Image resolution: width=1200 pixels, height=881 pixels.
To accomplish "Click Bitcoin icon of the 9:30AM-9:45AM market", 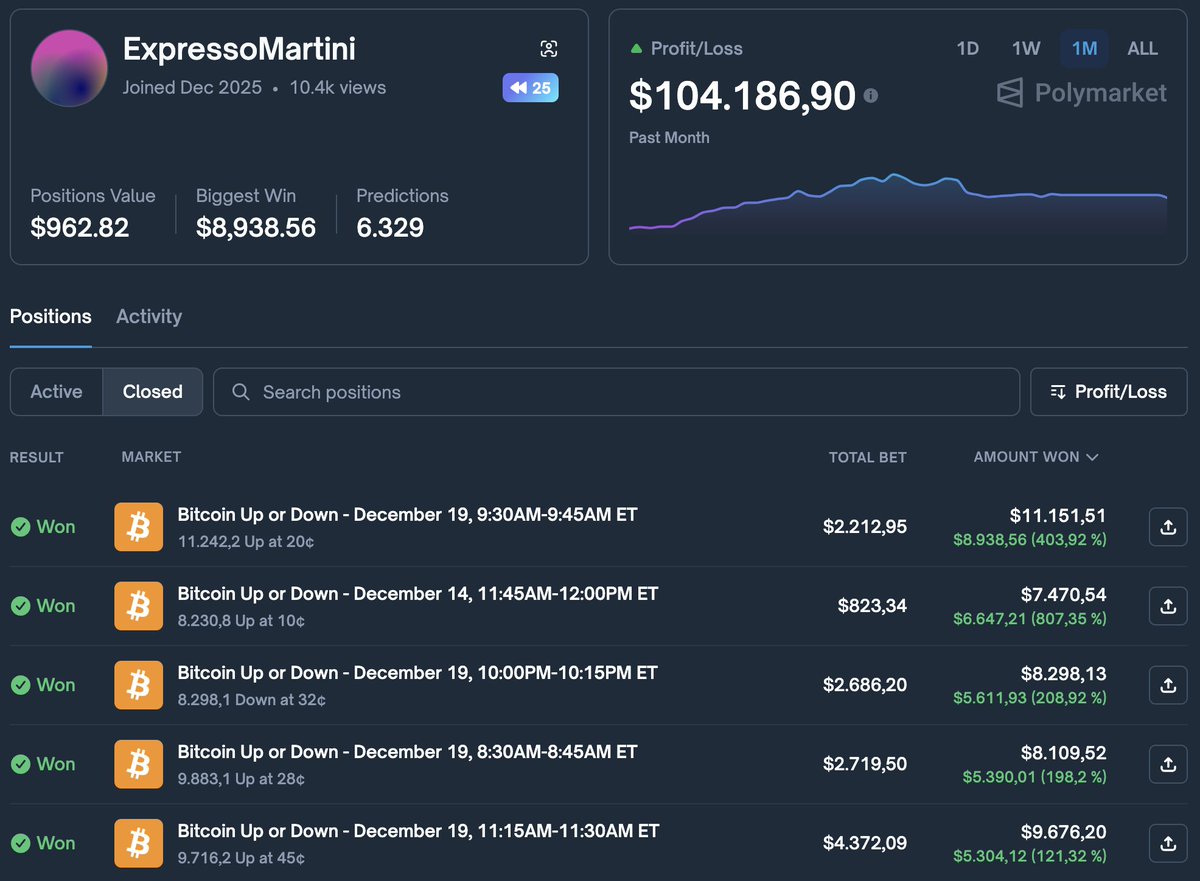I will pos(138,527).
